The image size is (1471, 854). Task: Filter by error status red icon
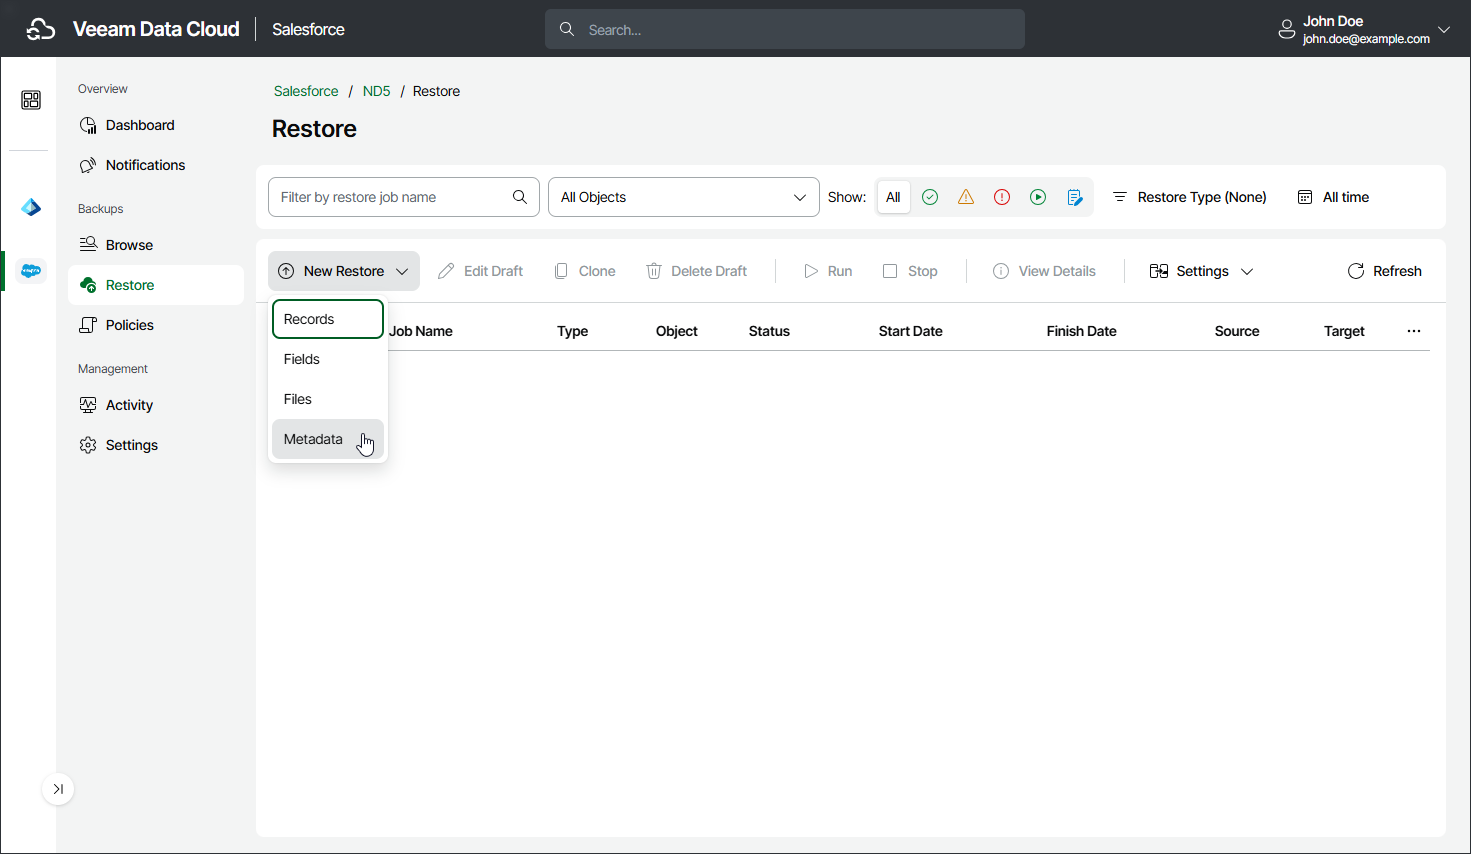pos(1002,197)
